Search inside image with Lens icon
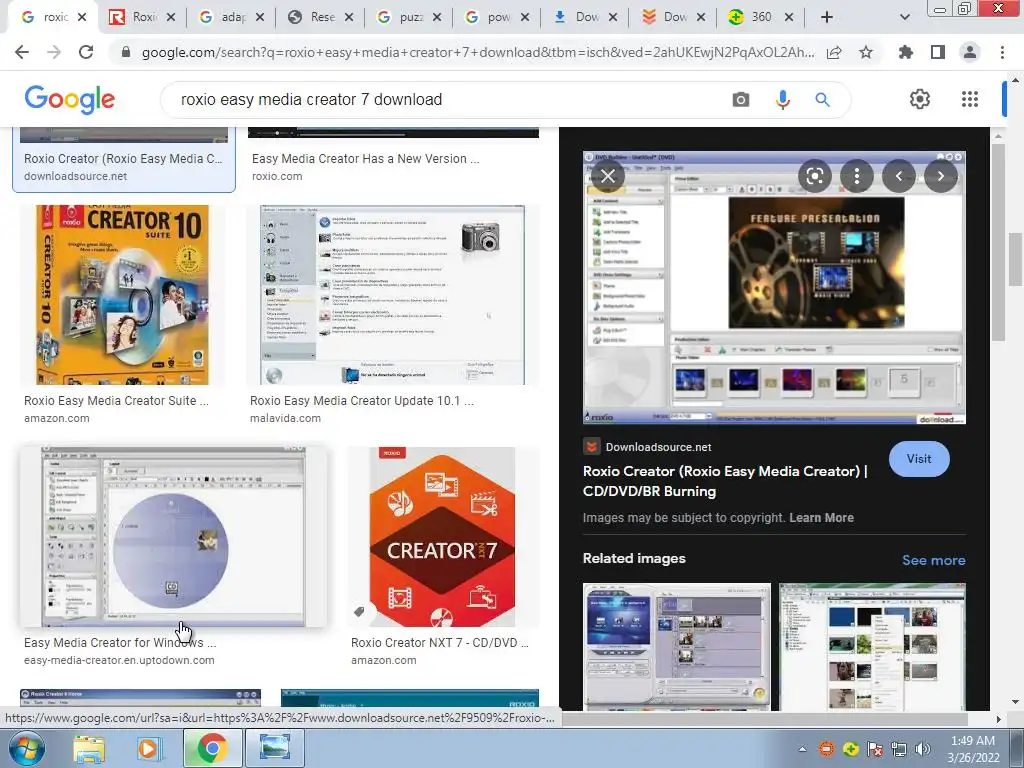The width and height of the screenshot is (1024, 768). [814, 176]
